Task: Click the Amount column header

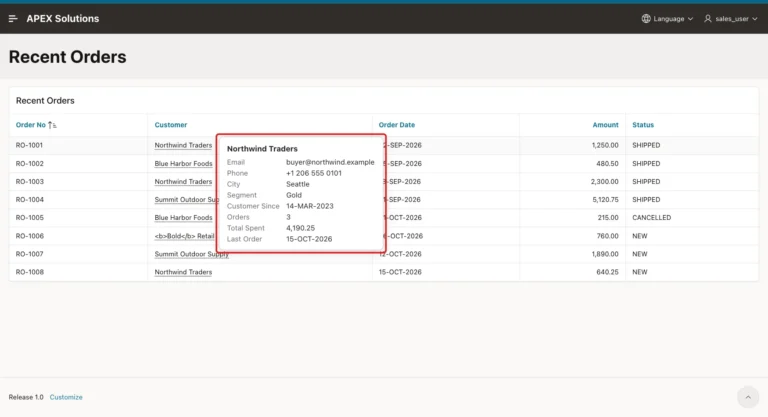Action: 605,125
